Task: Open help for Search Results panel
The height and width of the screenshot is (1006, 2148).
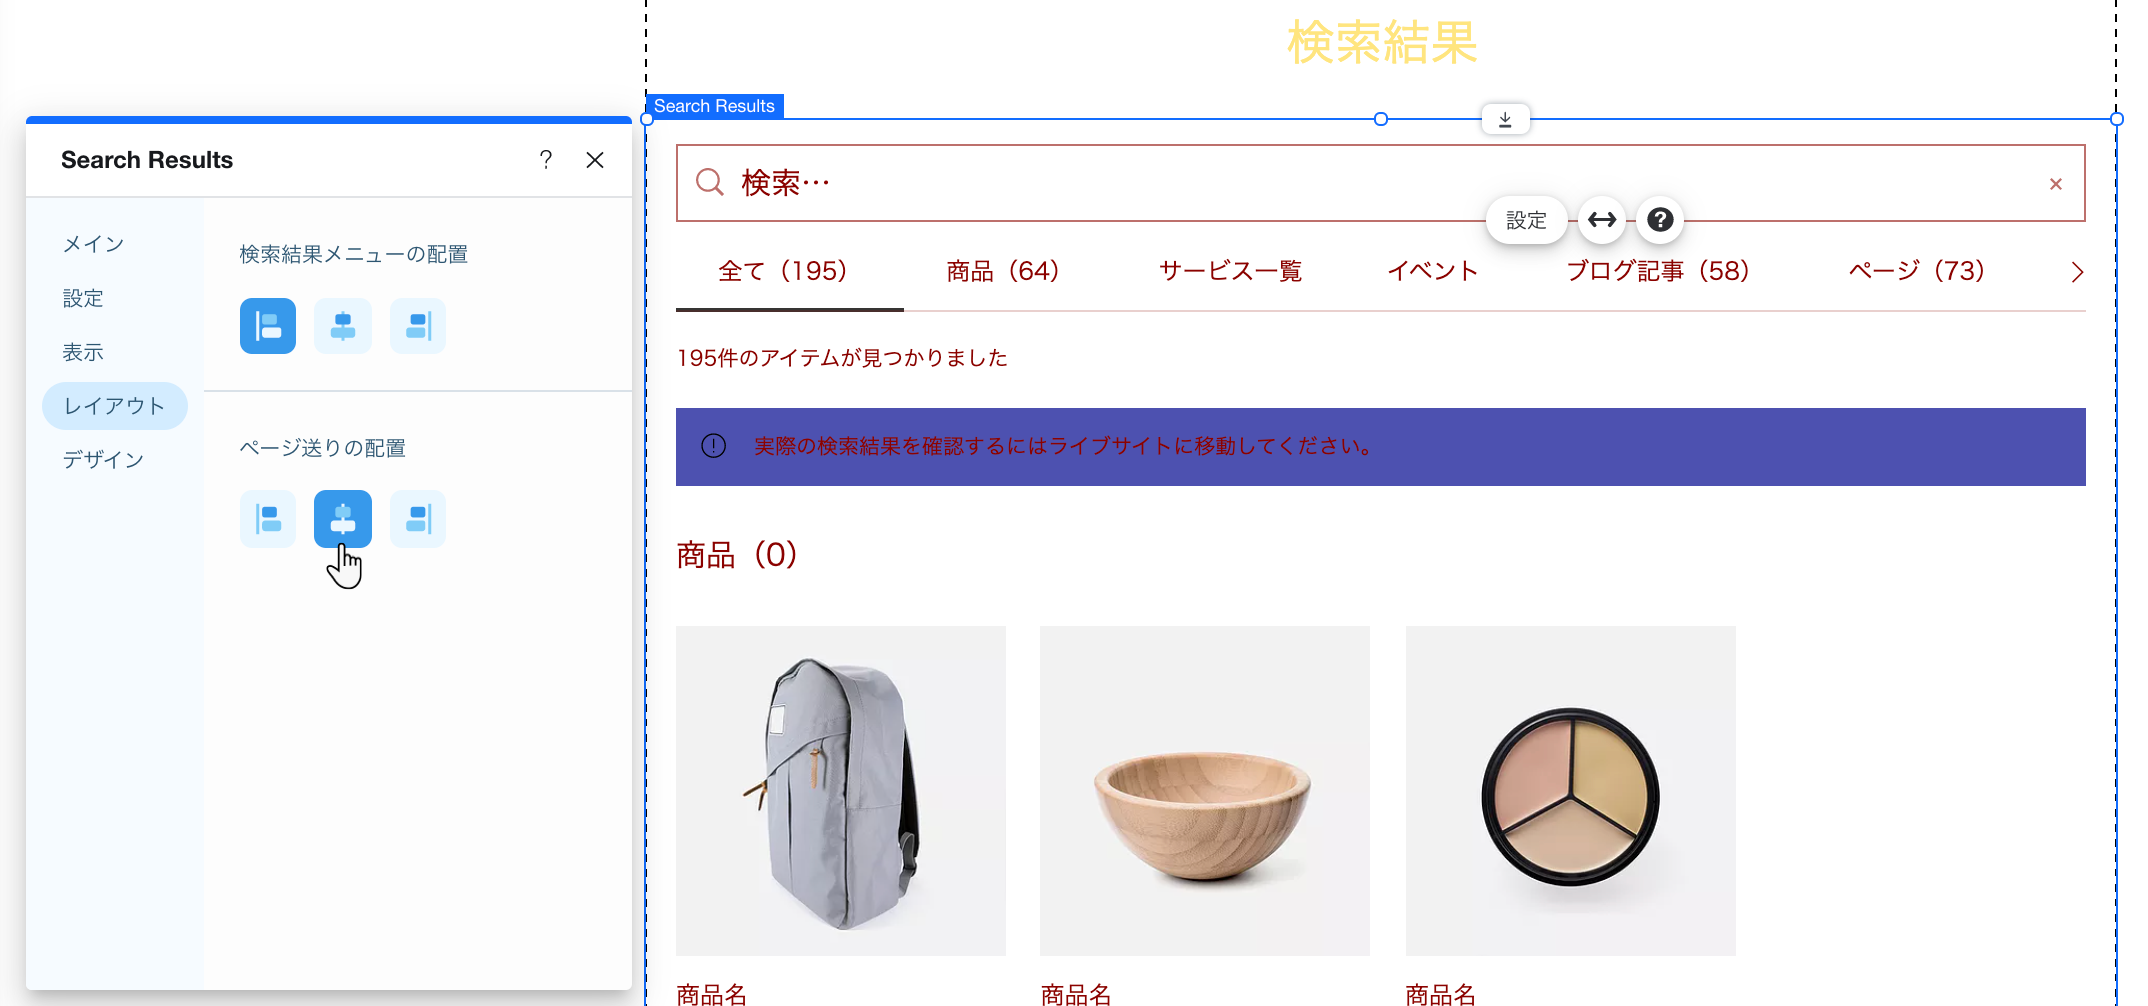Action: click(545, 160)
